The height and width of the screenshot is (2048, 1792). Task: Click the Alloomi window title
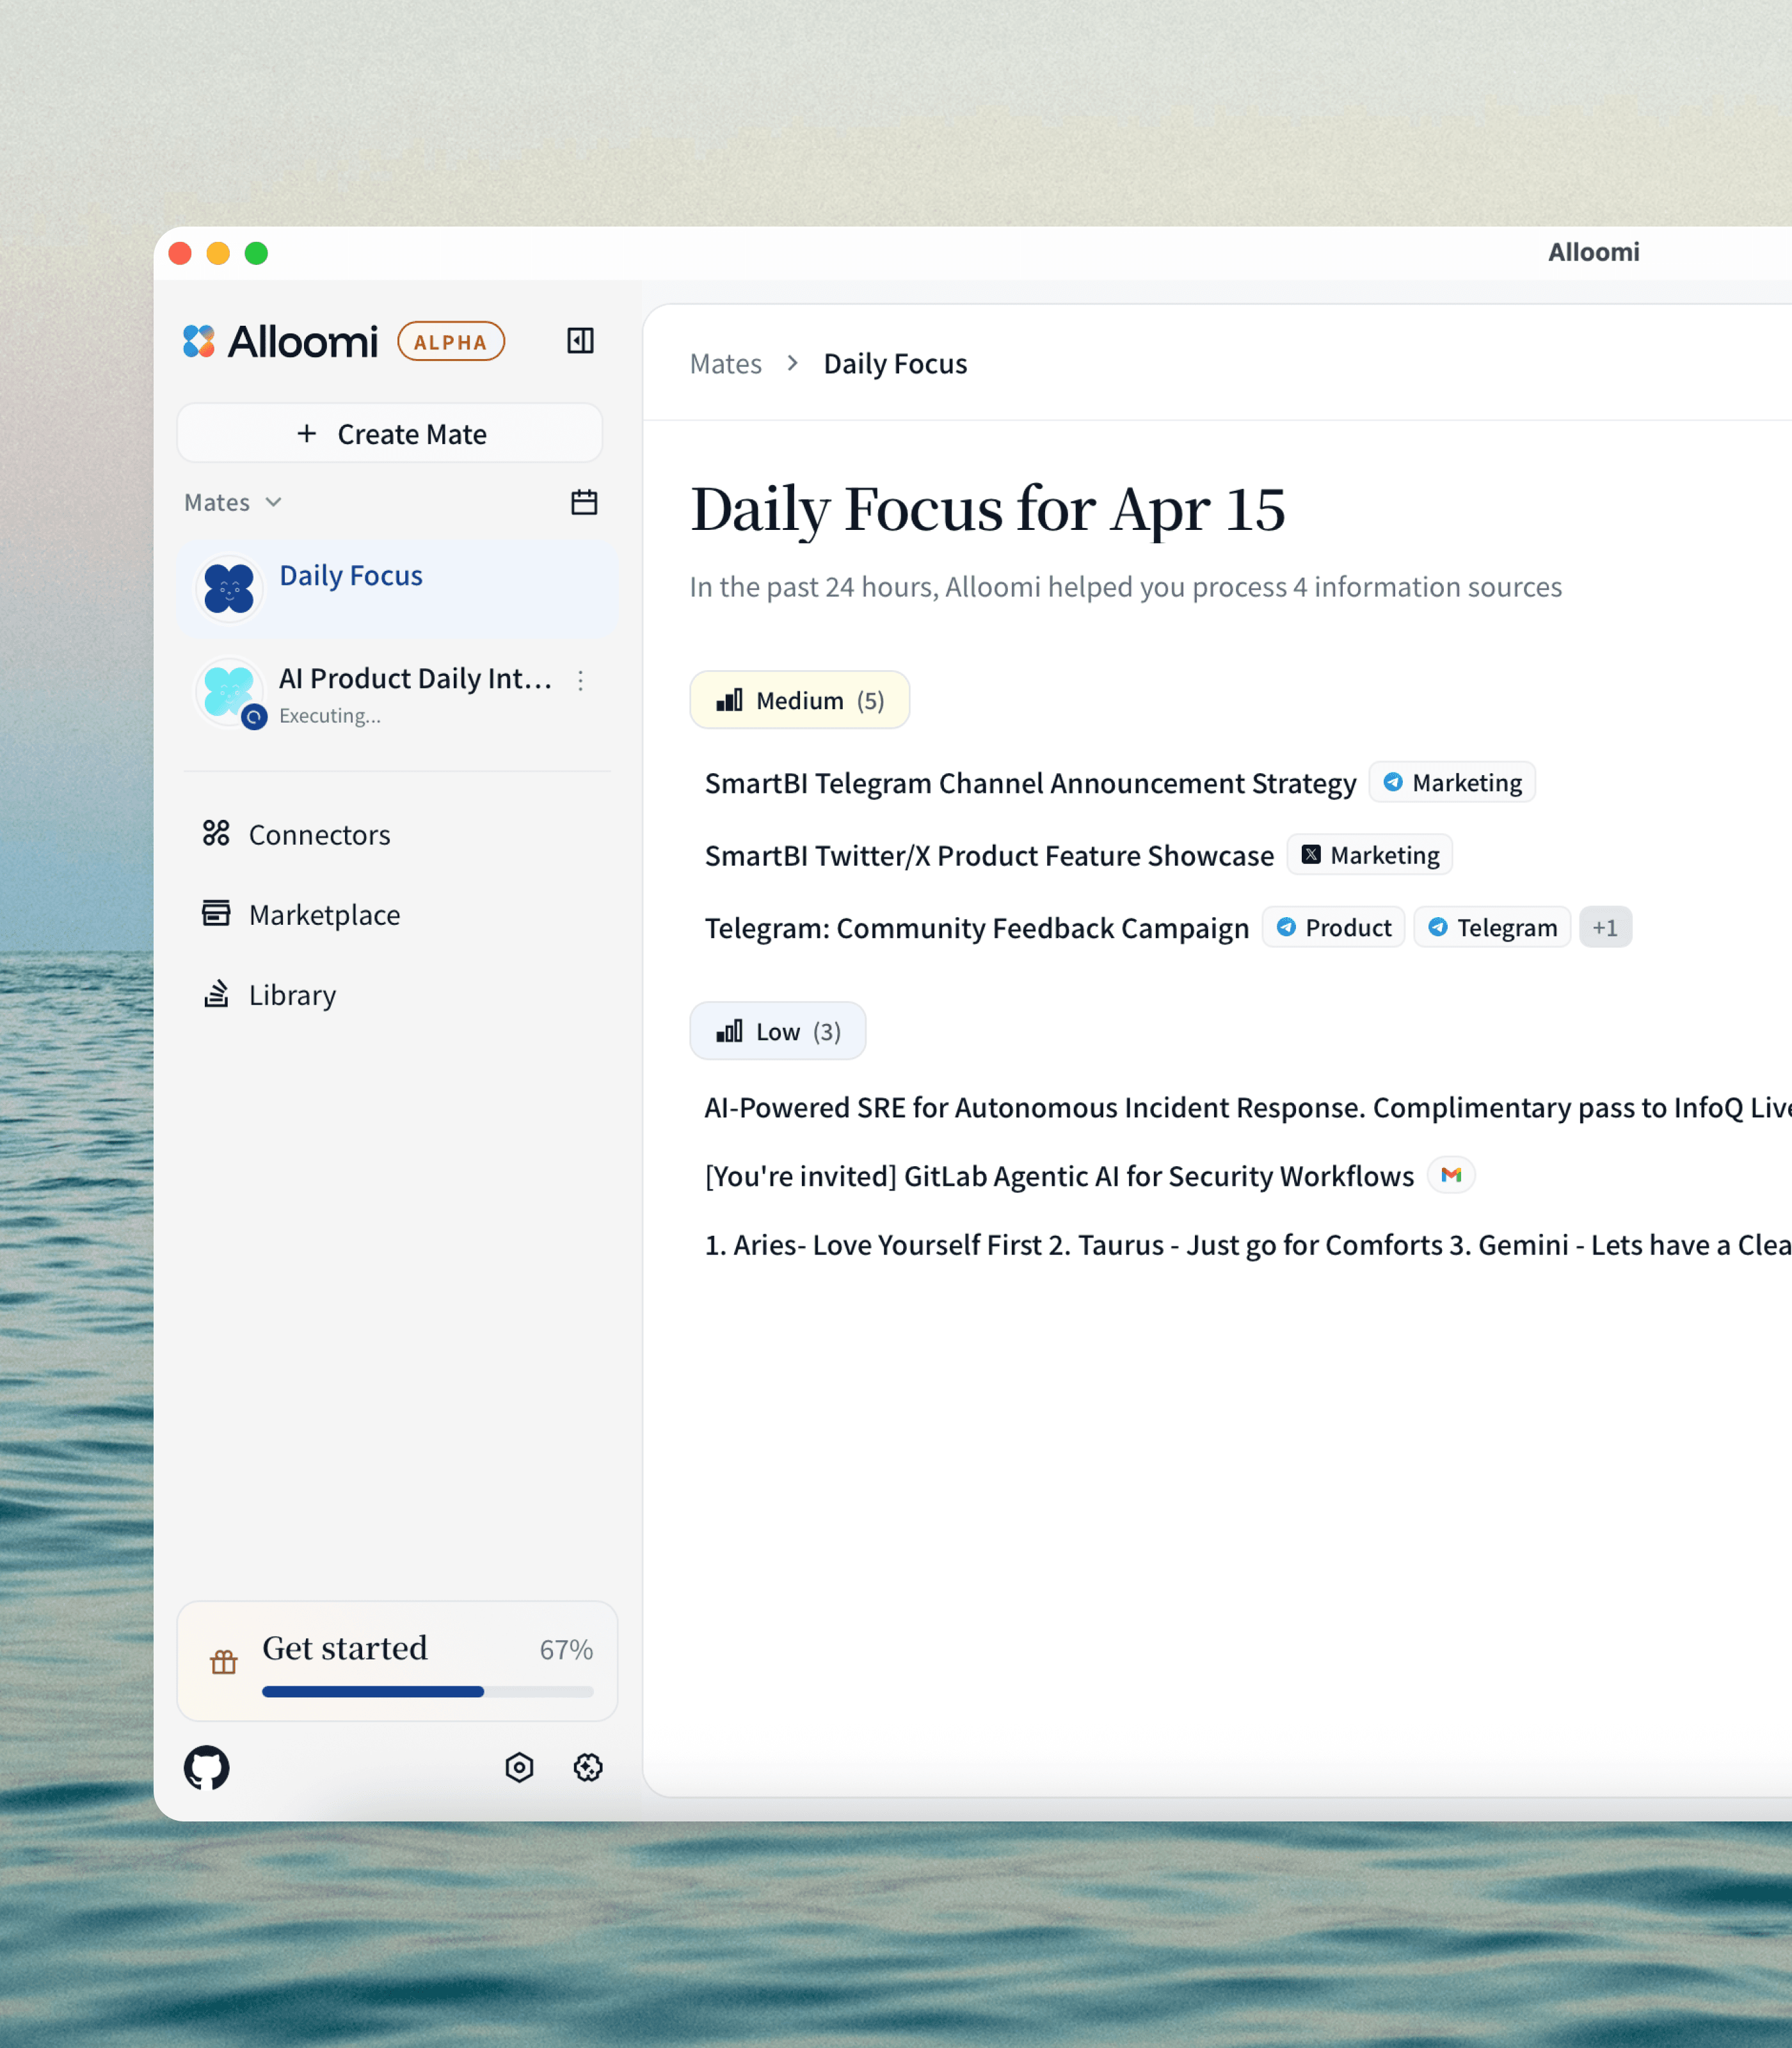[x=1593, y=252]
